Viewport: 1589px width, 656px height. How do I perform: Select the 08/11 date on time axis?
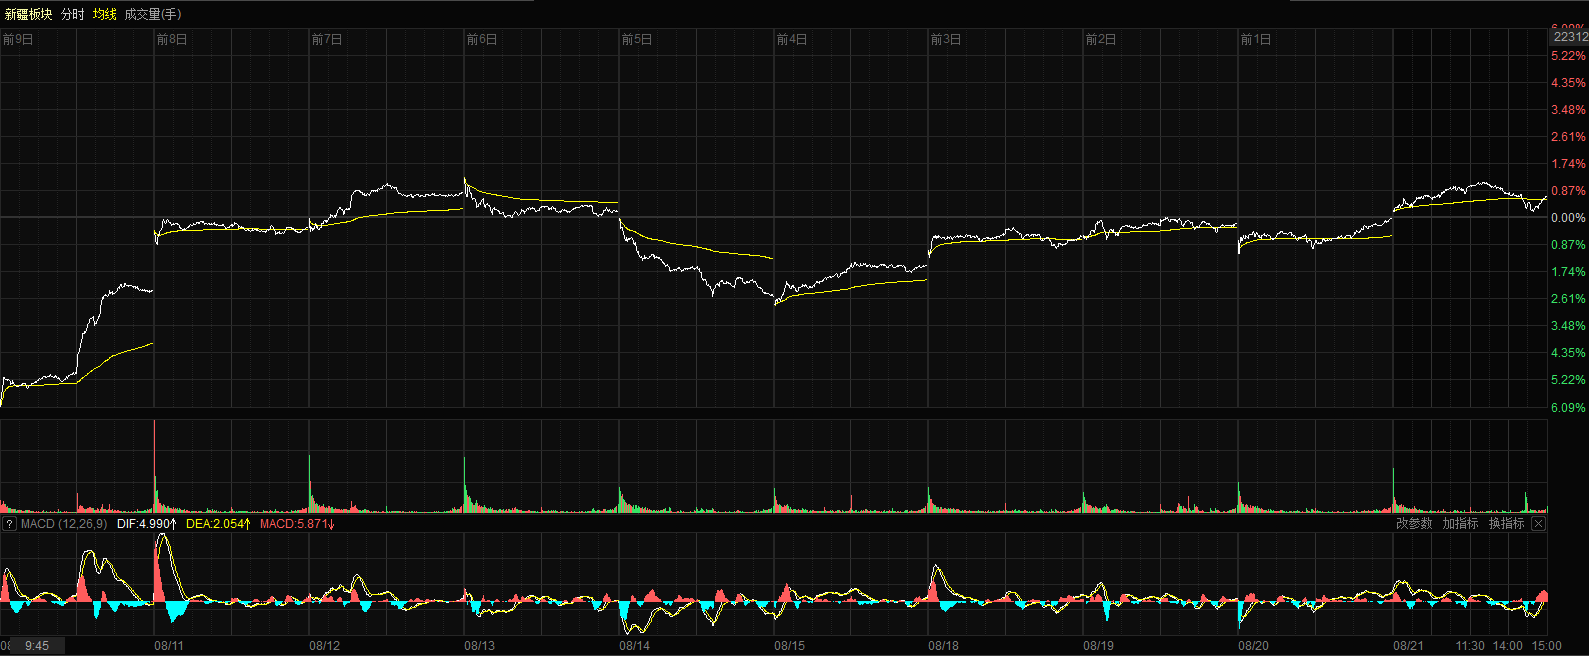click(169, 646)
